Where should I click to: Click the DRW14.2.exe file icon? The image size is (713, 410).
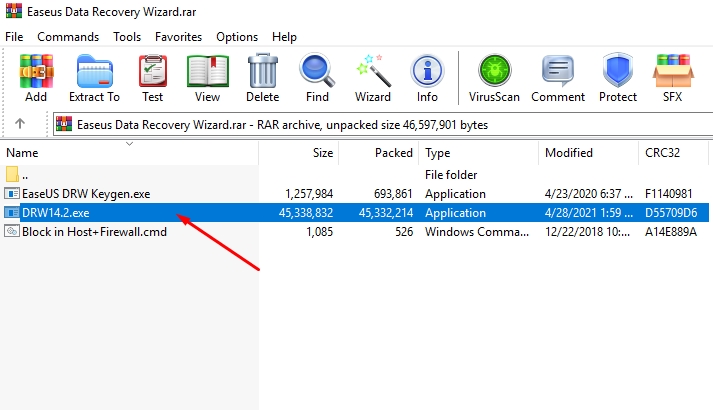[12, 213]
